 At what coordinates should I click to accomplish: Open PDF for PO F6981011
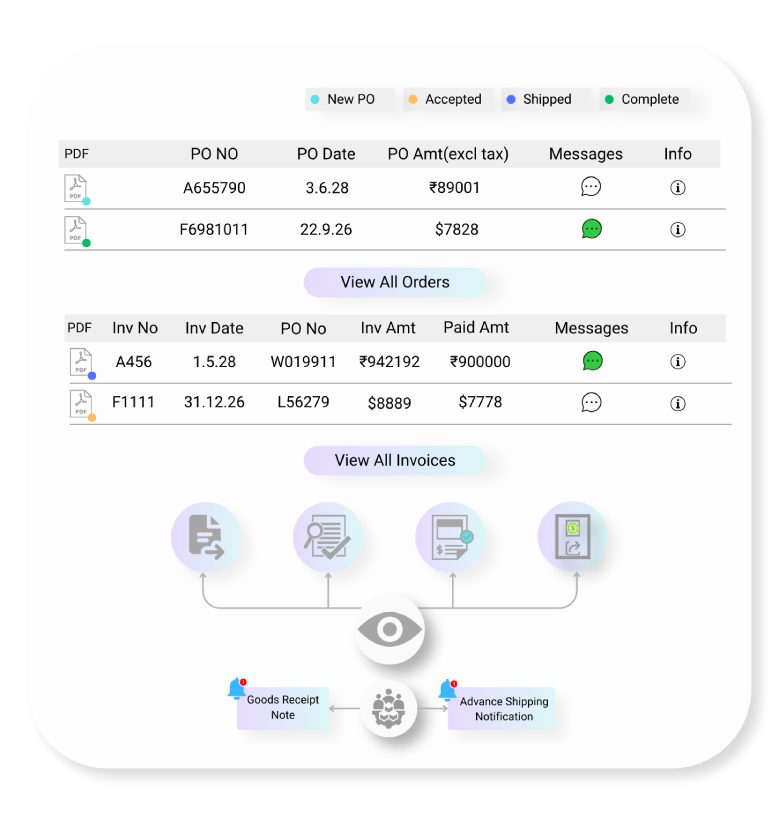pyautogui.click(x=76, y=230)
